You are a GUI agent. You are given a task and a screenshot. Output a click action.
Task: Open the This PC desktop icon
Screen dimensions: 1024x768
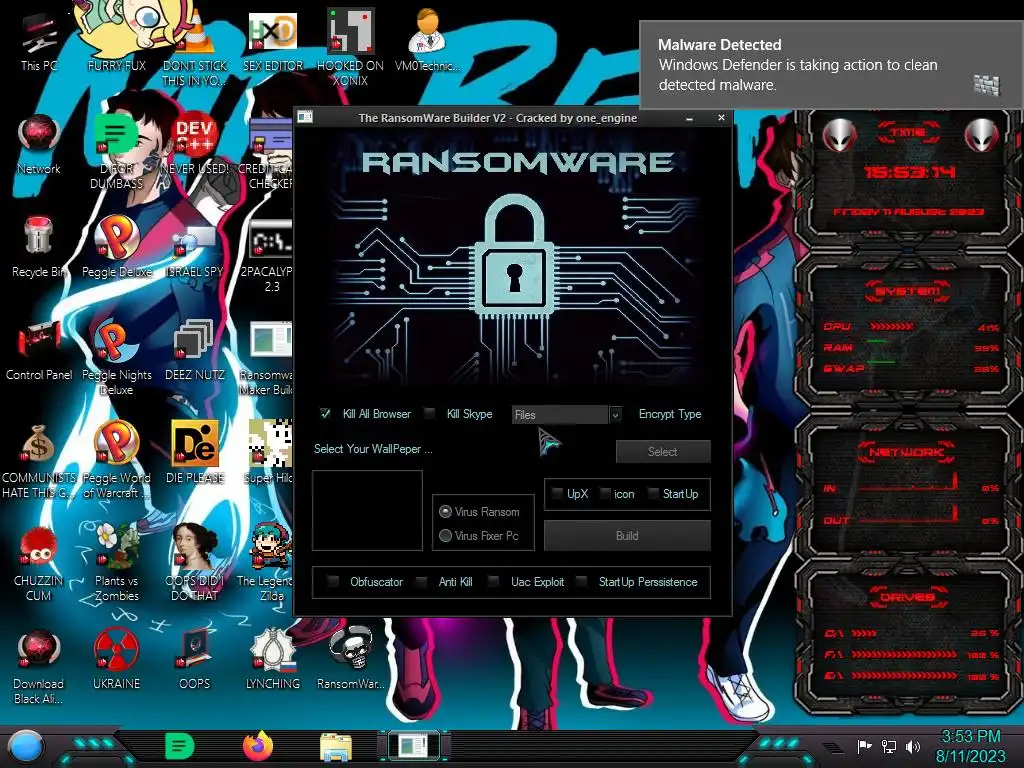(39, 40)
